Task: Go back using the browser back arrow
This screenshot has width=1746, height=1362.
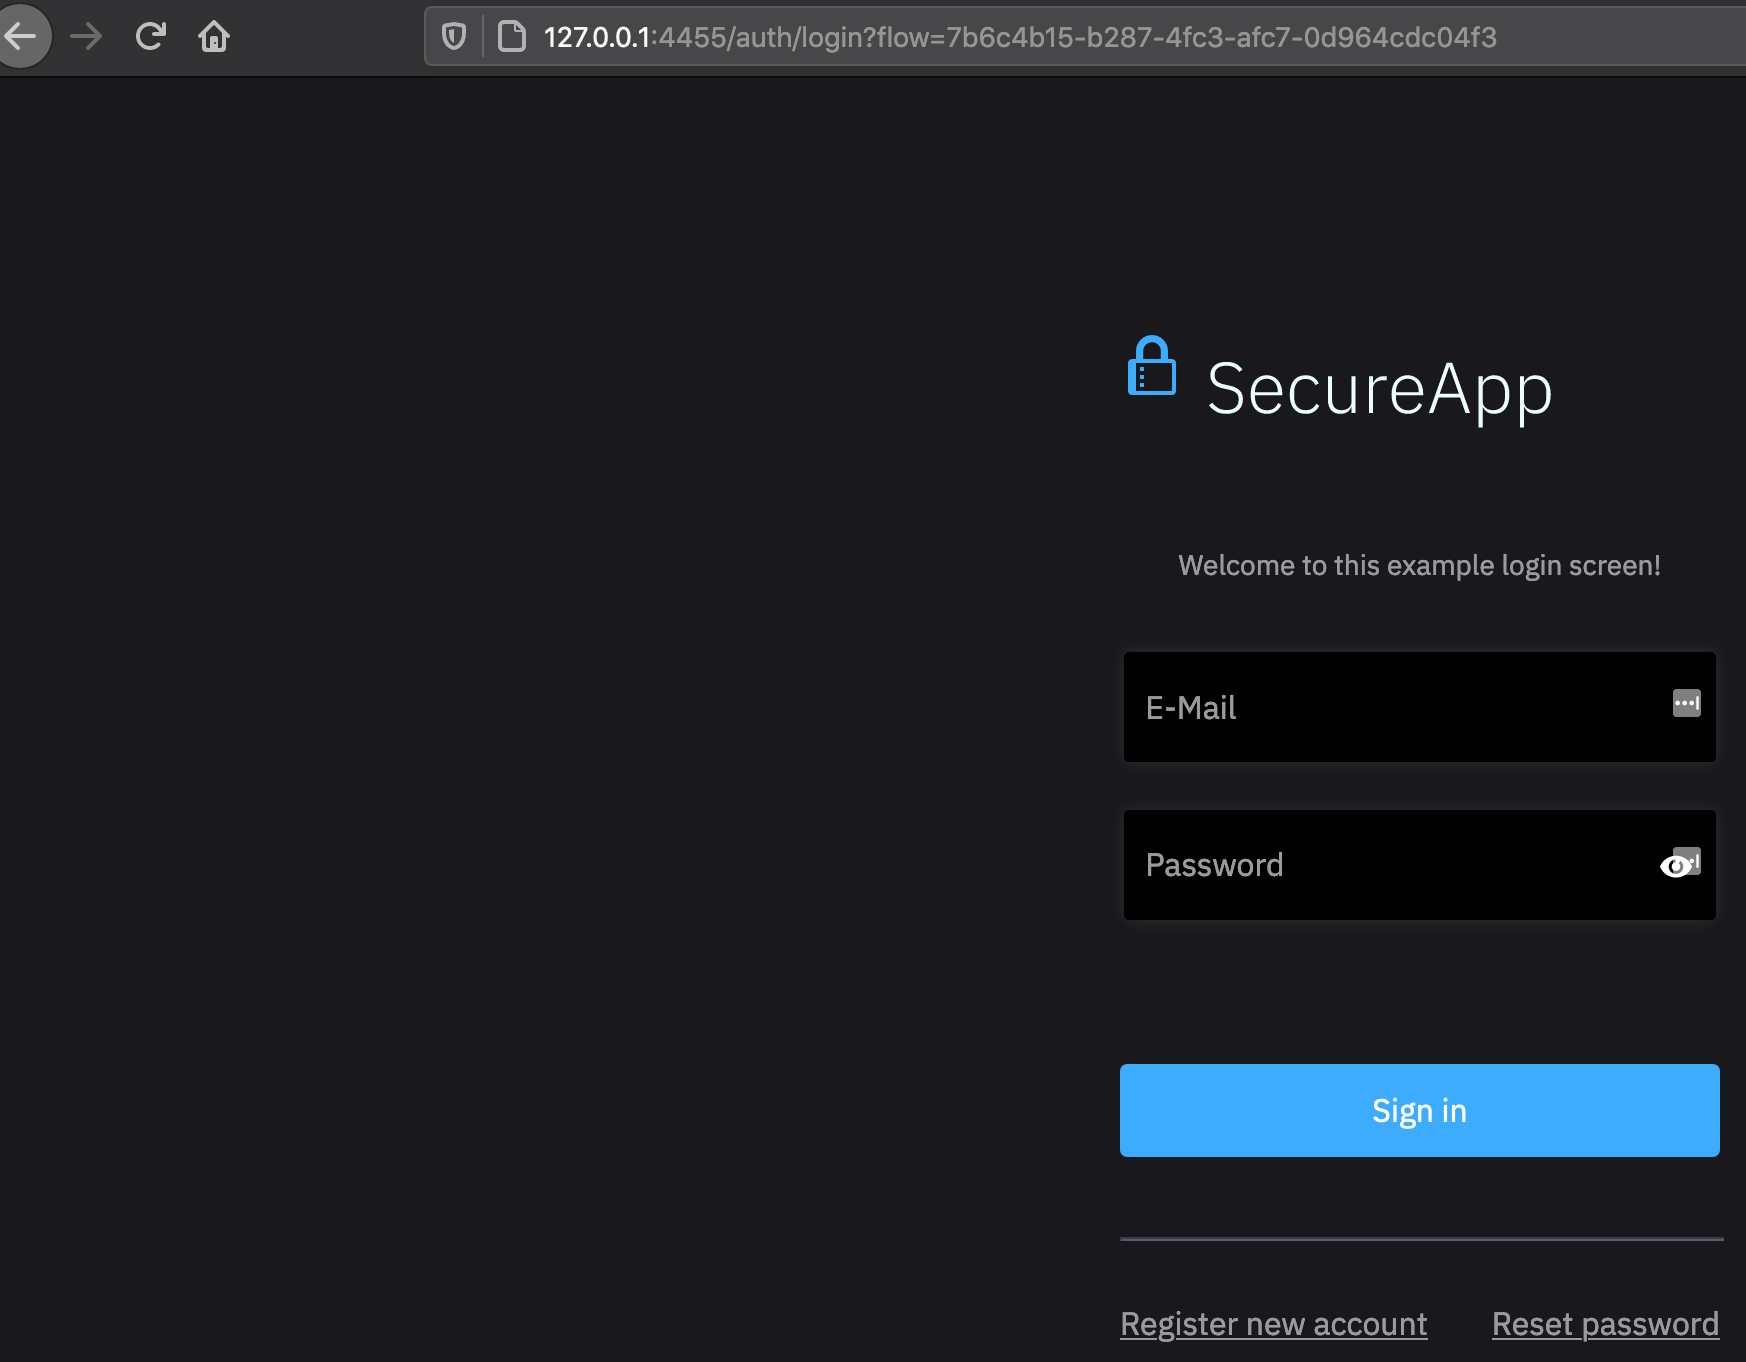Action: click(x=21, y=36)
